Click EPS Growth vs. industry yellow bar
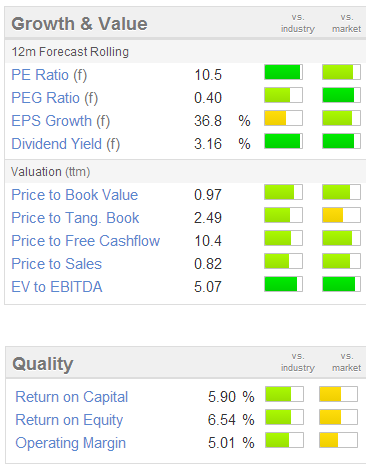This screenshot has width=366, height=467. pos(283,118)
